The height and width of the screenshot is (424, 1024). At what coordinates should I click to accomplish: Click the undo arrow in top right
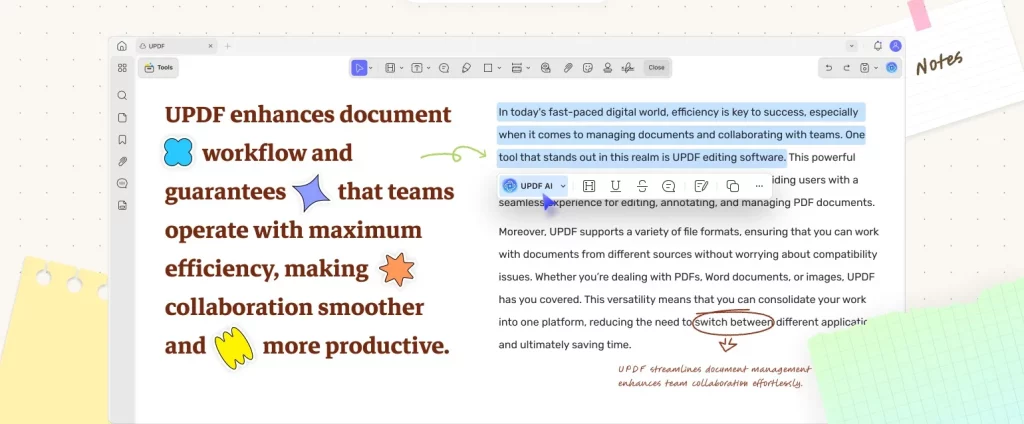point(828,68)
